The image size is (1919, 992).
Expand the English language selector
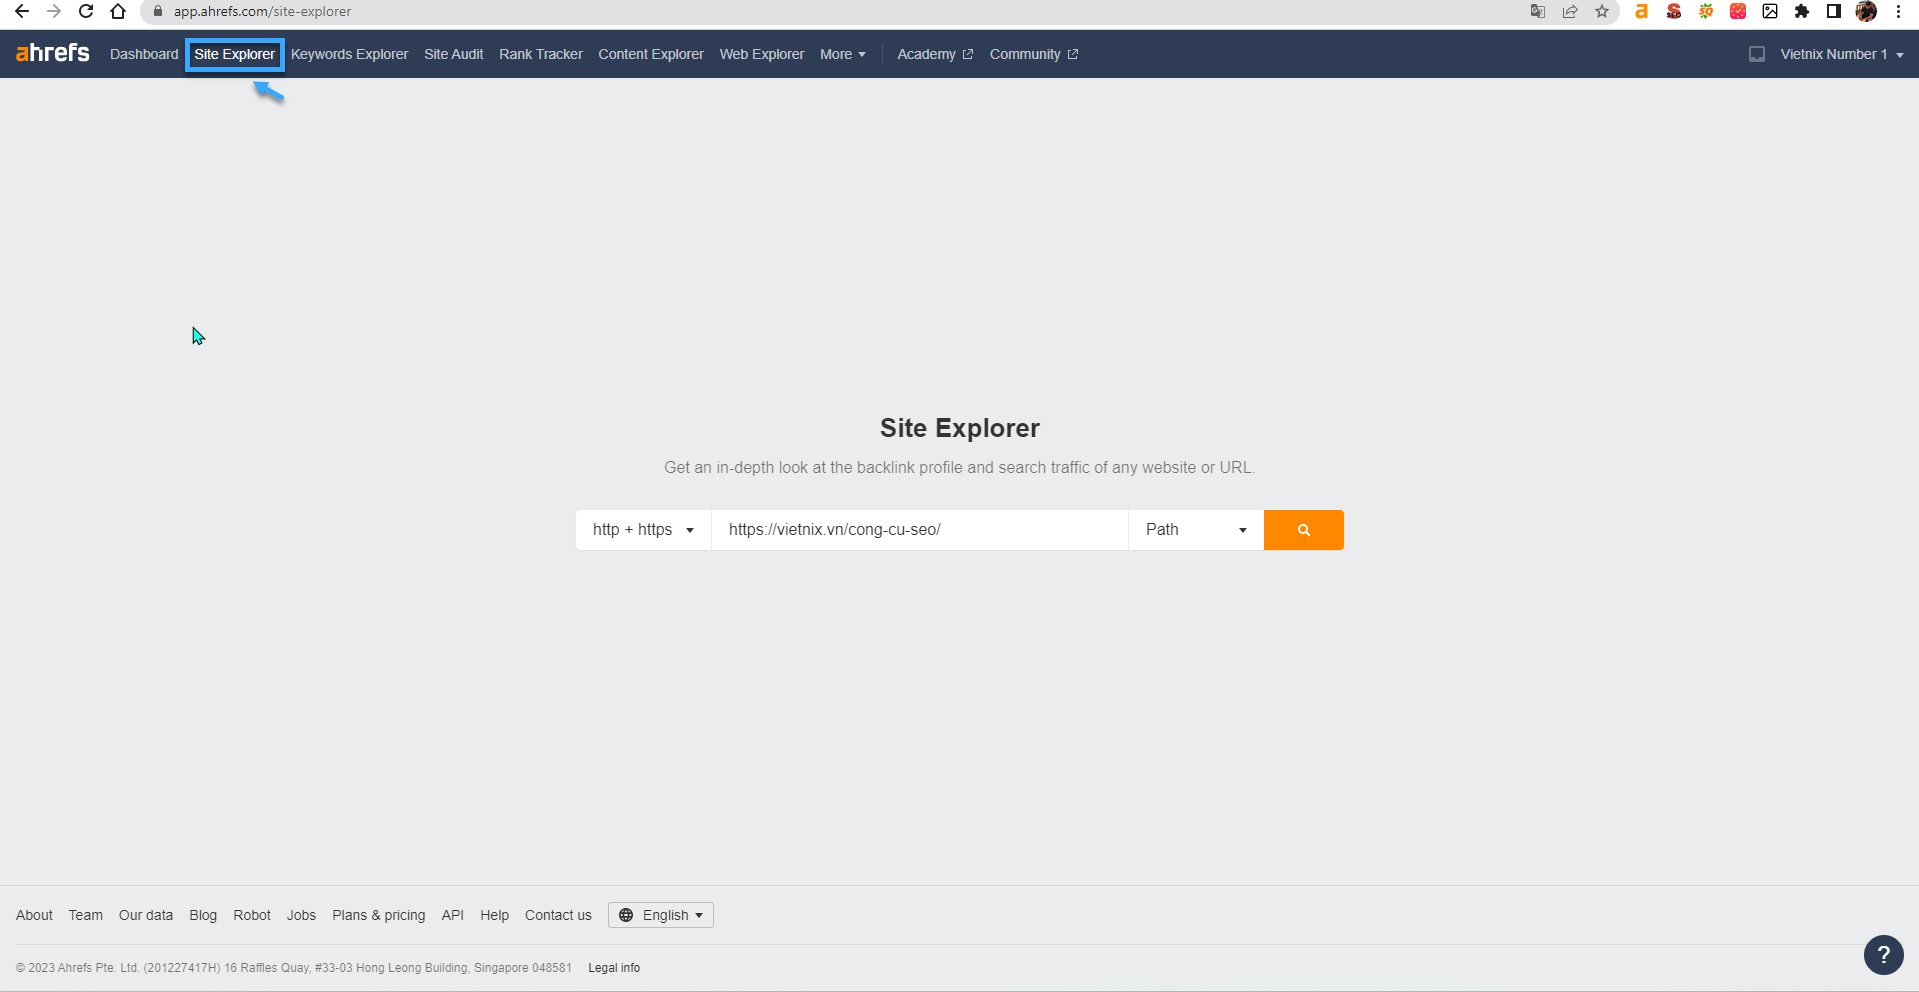[x=661, y=915]
